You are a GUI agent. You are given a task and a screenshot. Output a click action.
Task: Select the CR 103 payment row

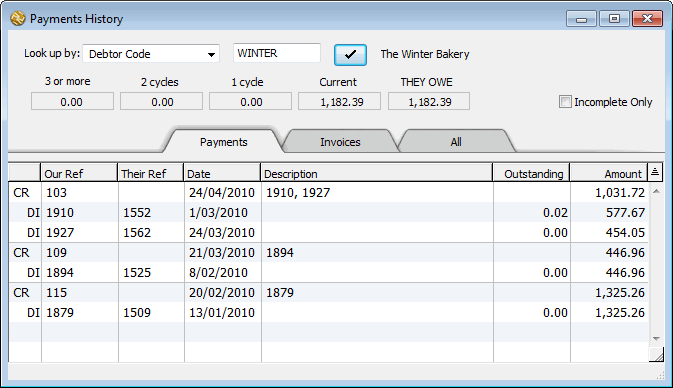[x=328, y=192]
